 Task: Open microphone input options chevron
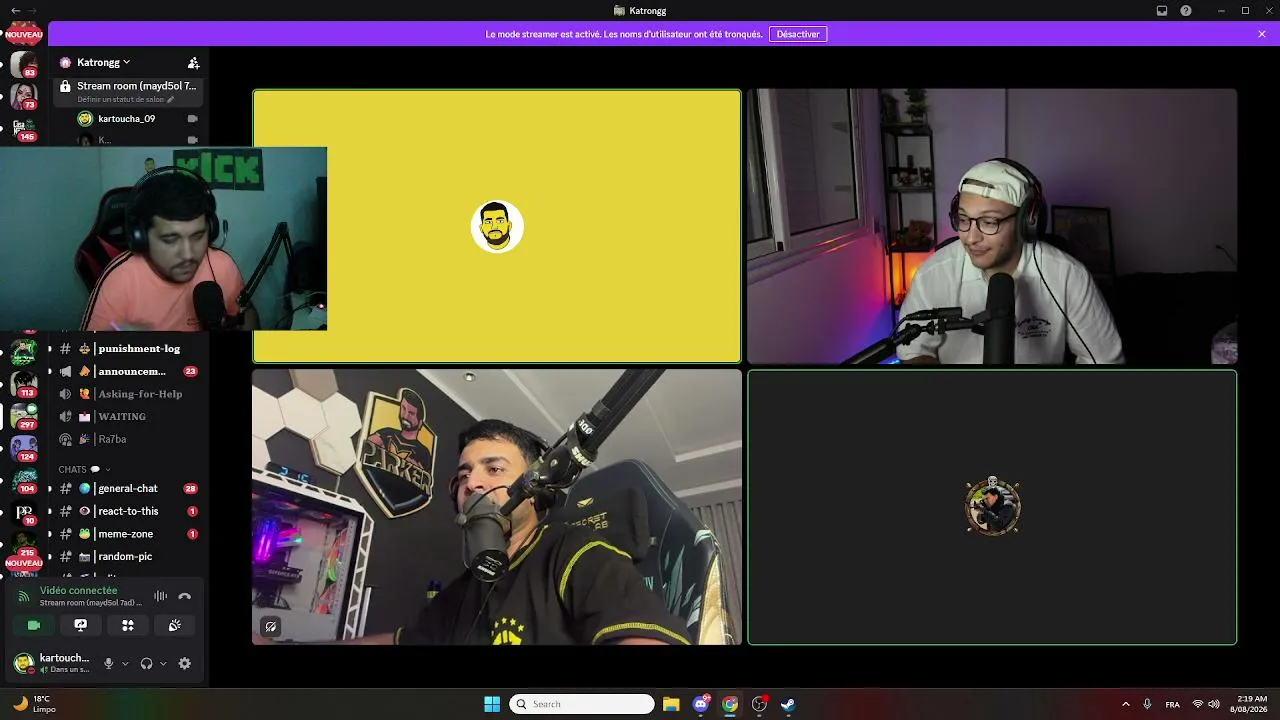pos(125,664)
